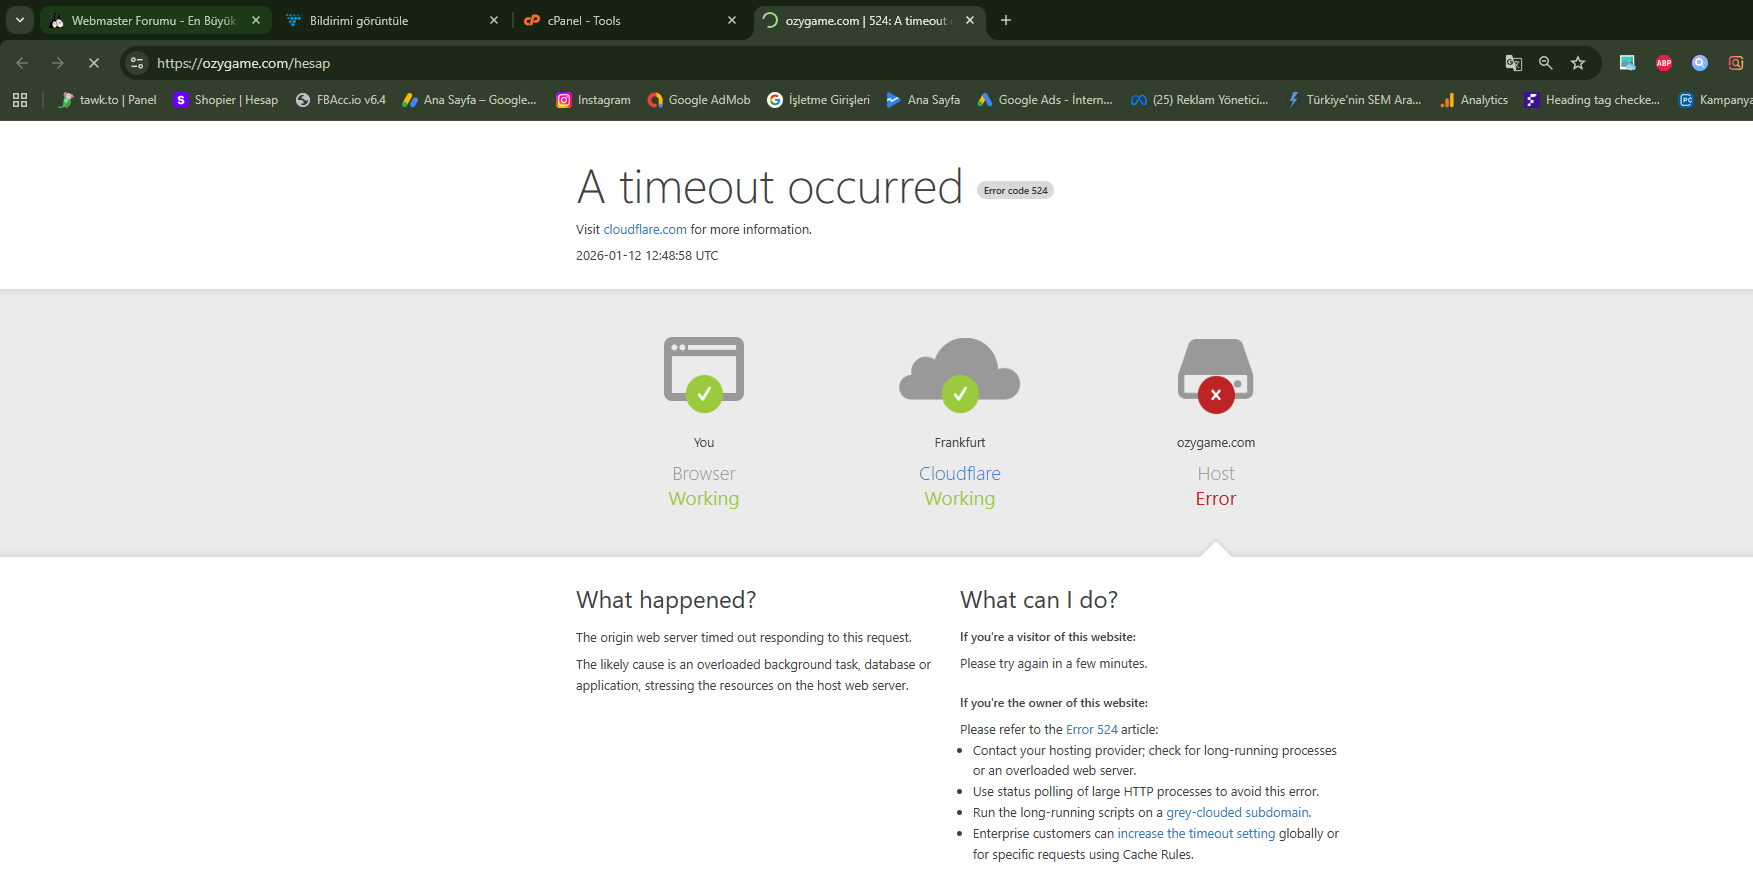Open the orange search scan extension

(1736, 63)
